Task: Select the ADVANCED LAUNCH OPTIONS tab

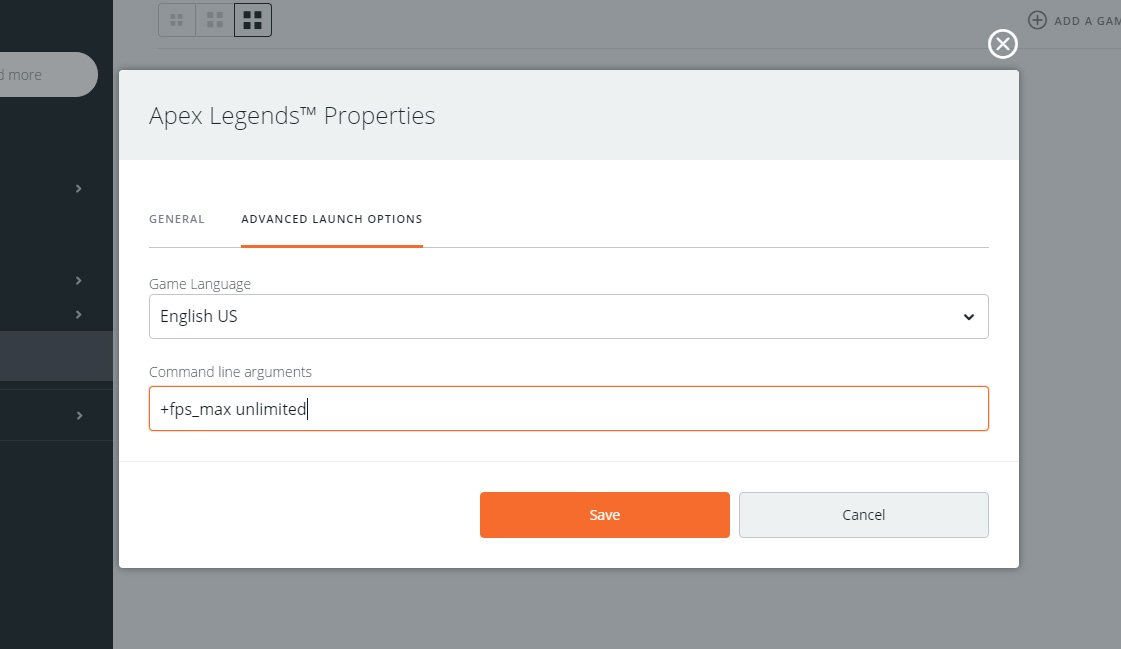Action: (331, 219)
